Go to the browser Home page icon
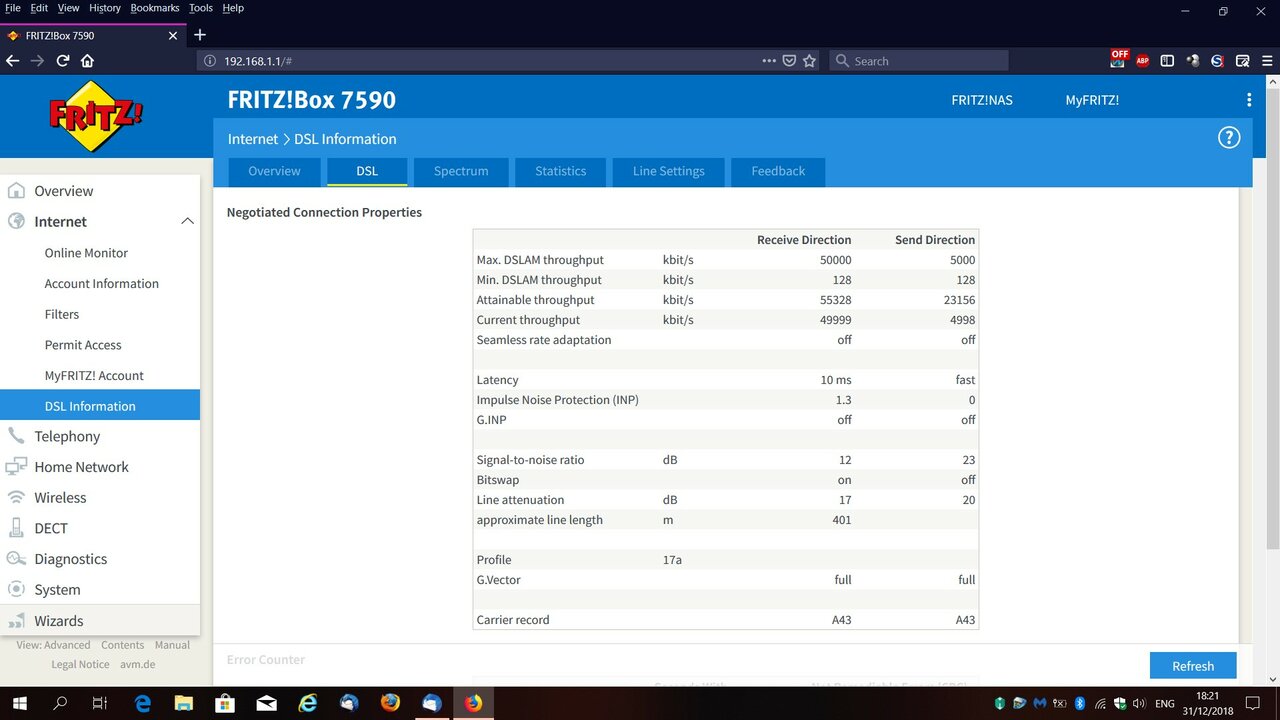The image size is (1280, 720). (87, 61)
